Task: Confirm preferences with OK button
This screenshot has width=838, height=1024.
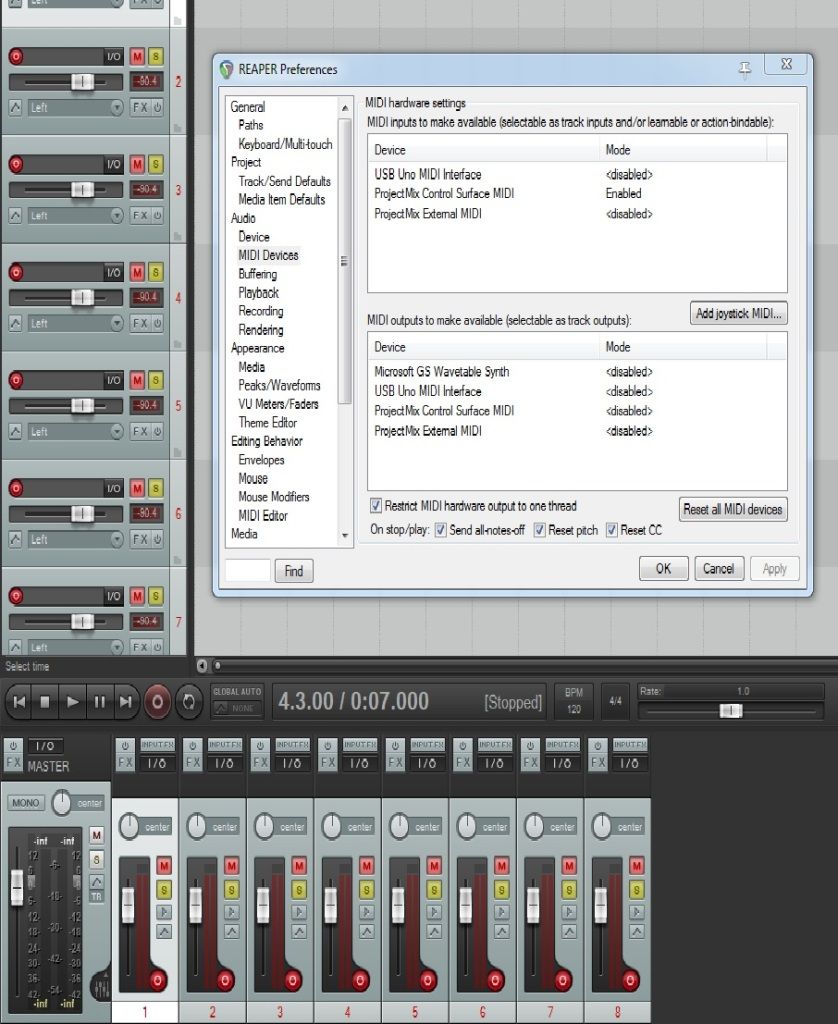Action: 664,569
